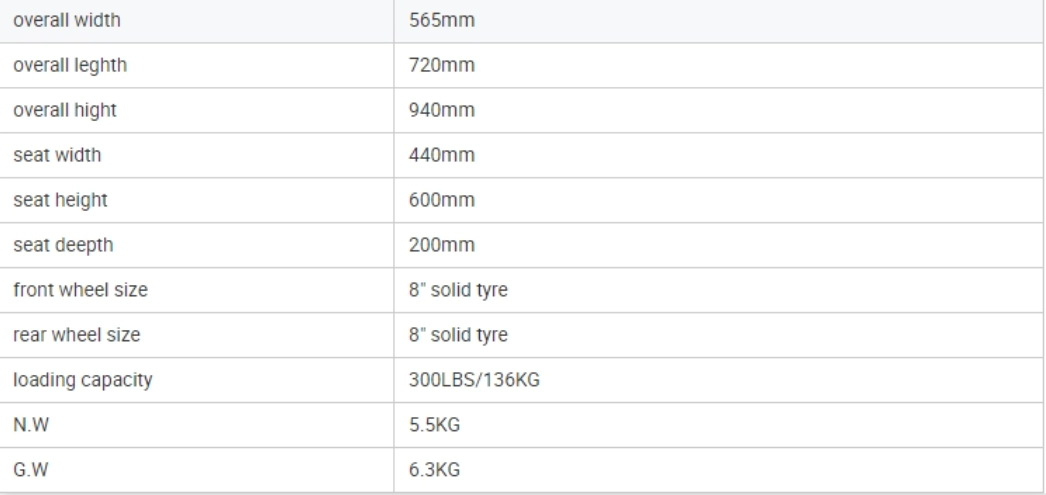Select the 940mm height value
1046x495 pixels.
[442, 110]
